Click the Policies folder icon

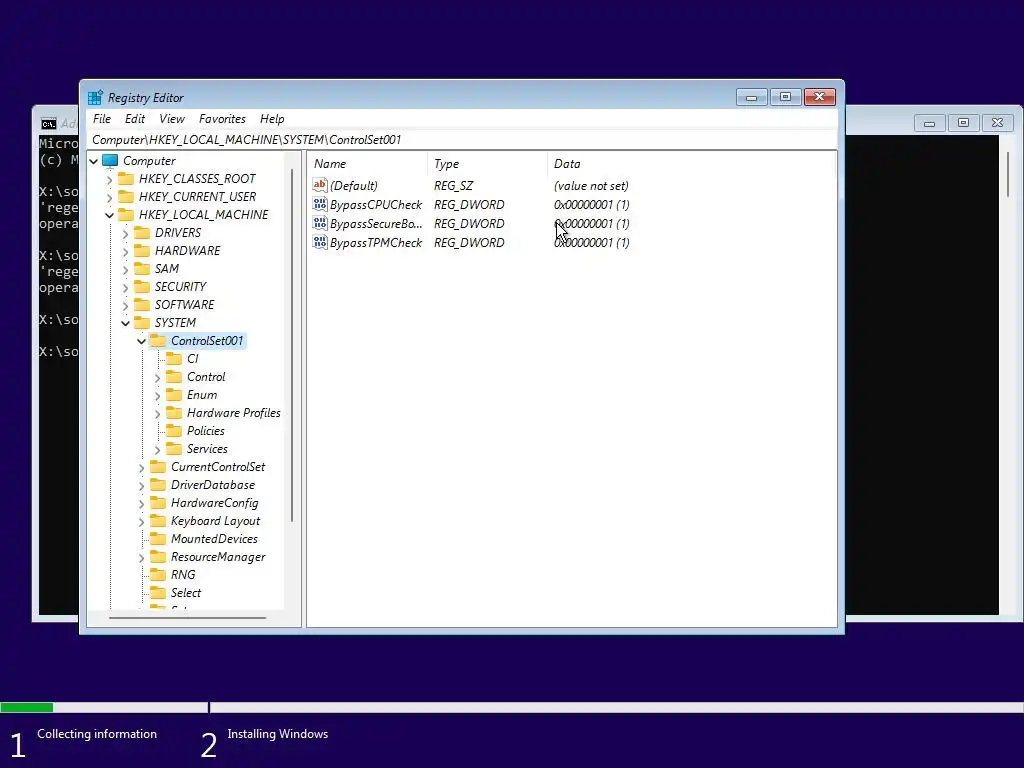(x=174, y=430)
